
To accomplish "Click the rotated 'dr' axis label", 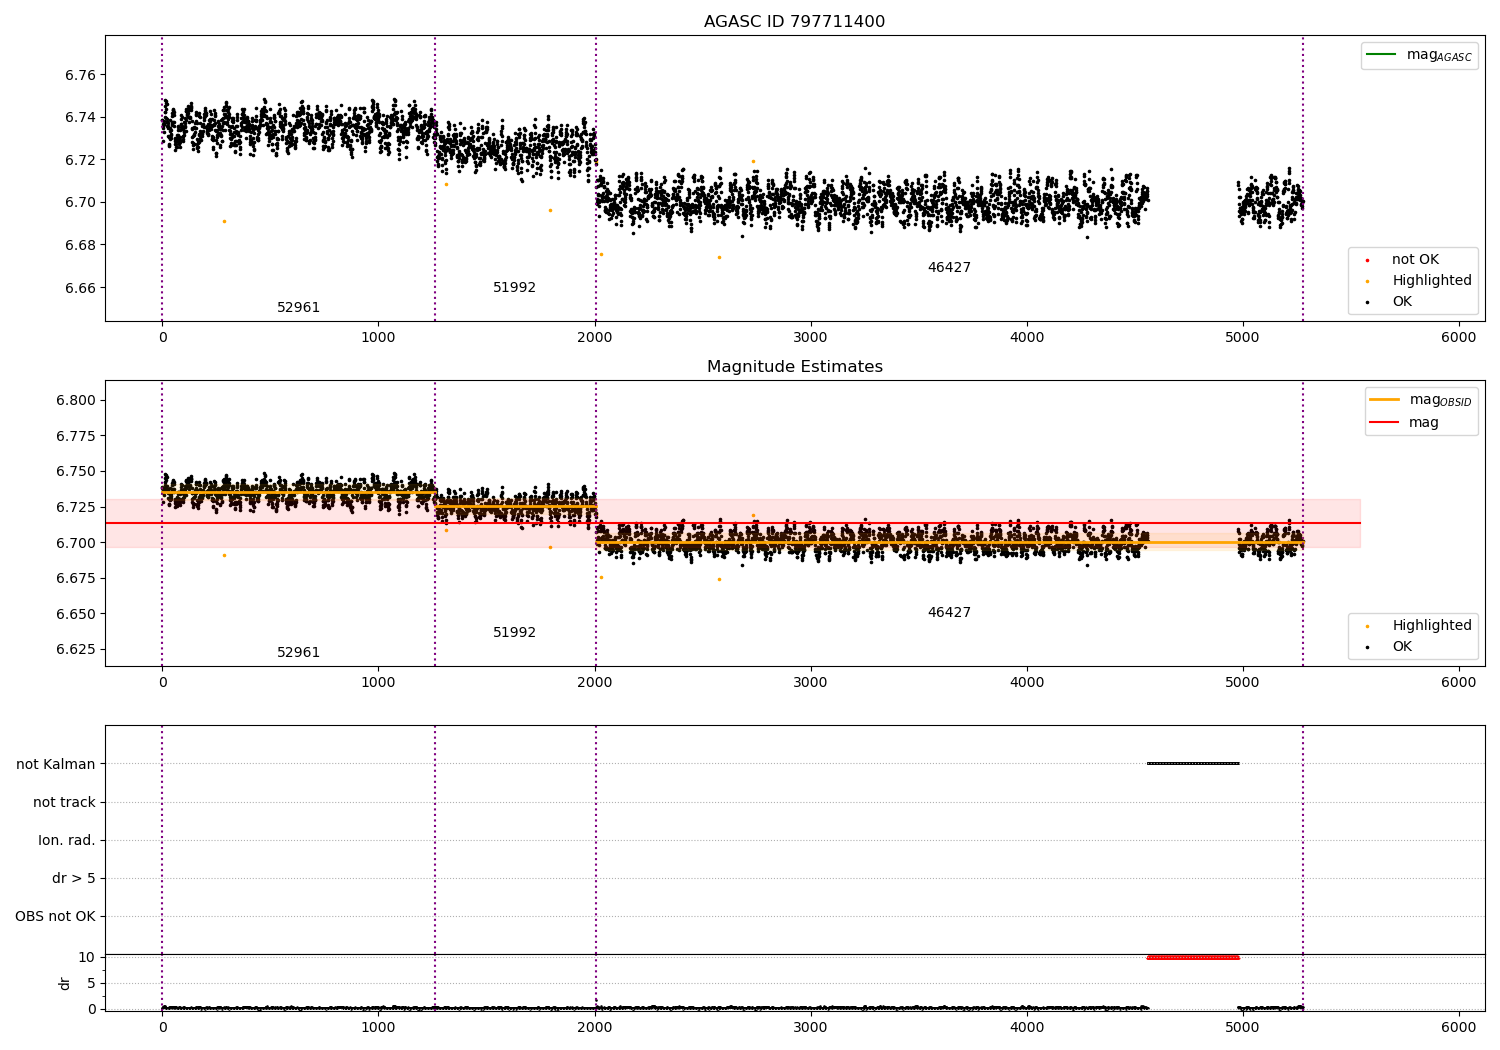I will pyautogui.click(x=65, y=983).
